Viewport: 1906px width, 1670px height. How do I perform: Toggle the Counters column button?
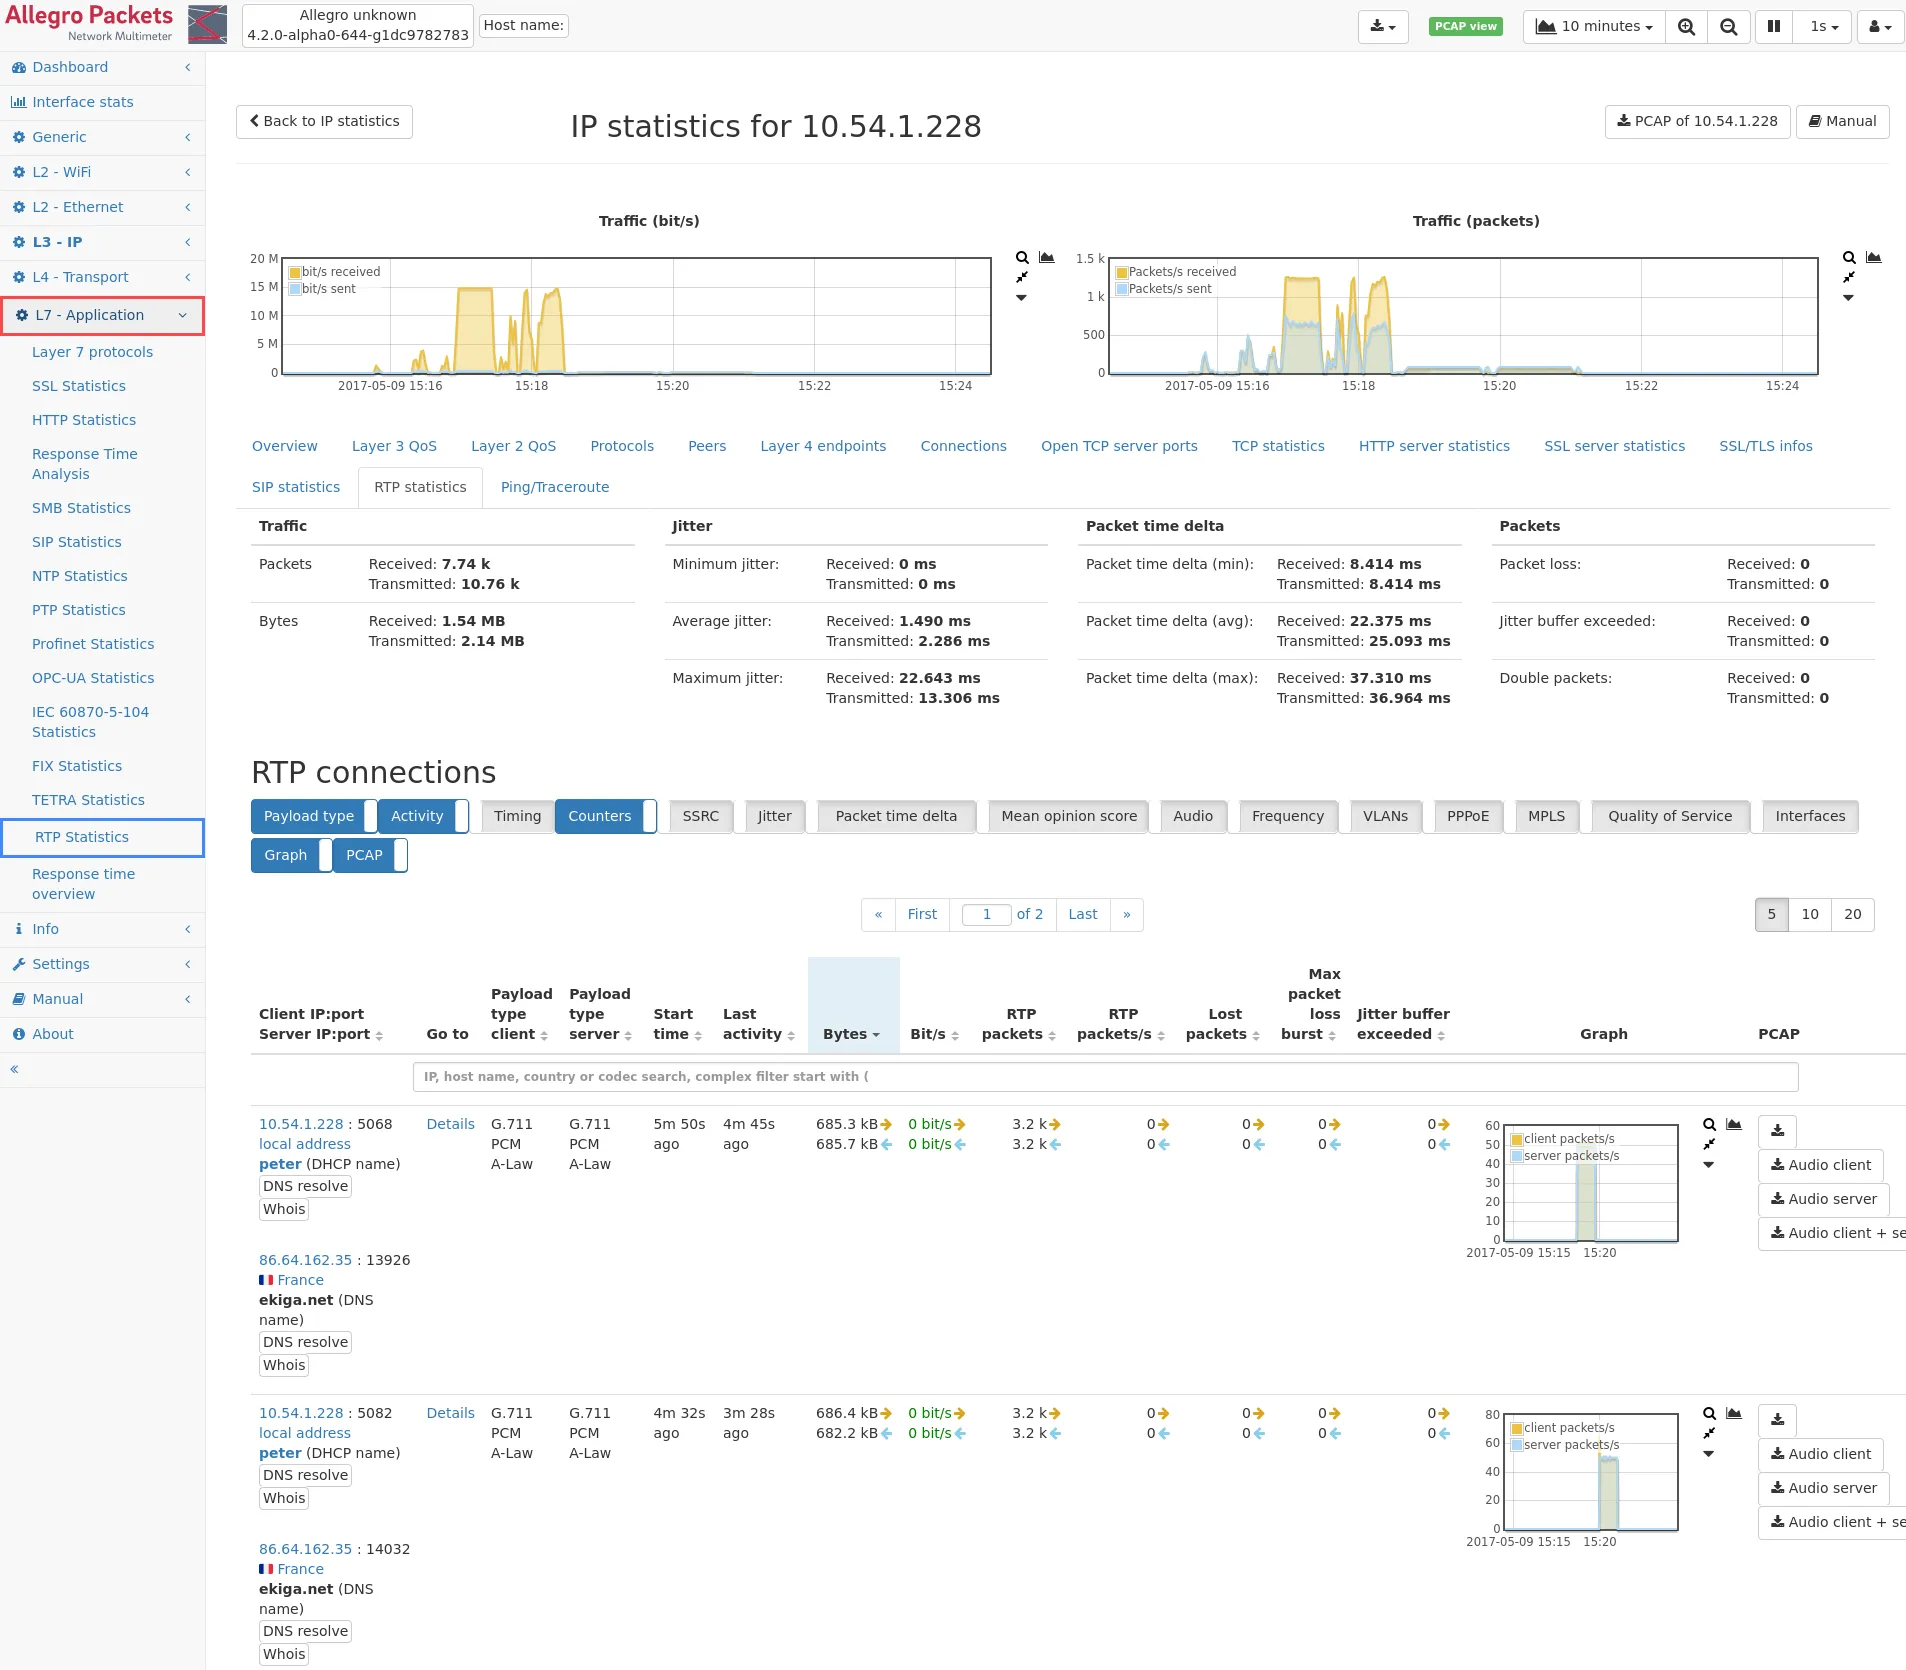pos(600,816)
